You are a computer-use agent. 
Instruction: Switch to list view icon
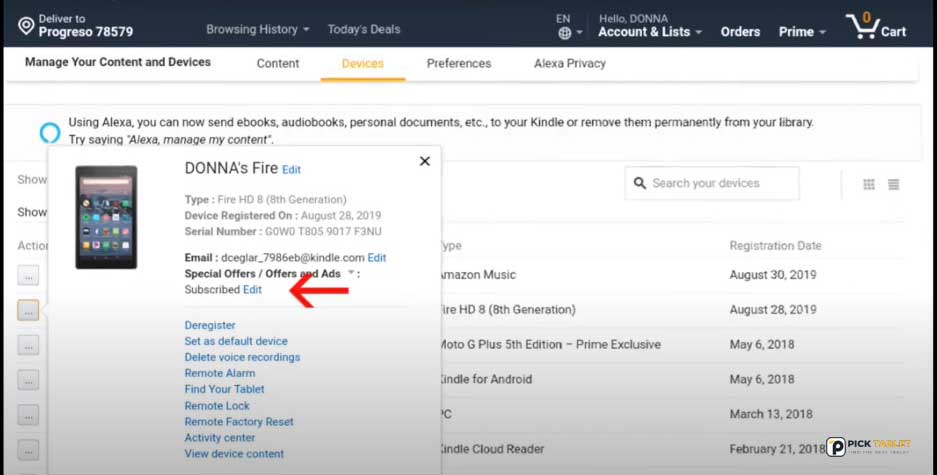click(893, 185)
